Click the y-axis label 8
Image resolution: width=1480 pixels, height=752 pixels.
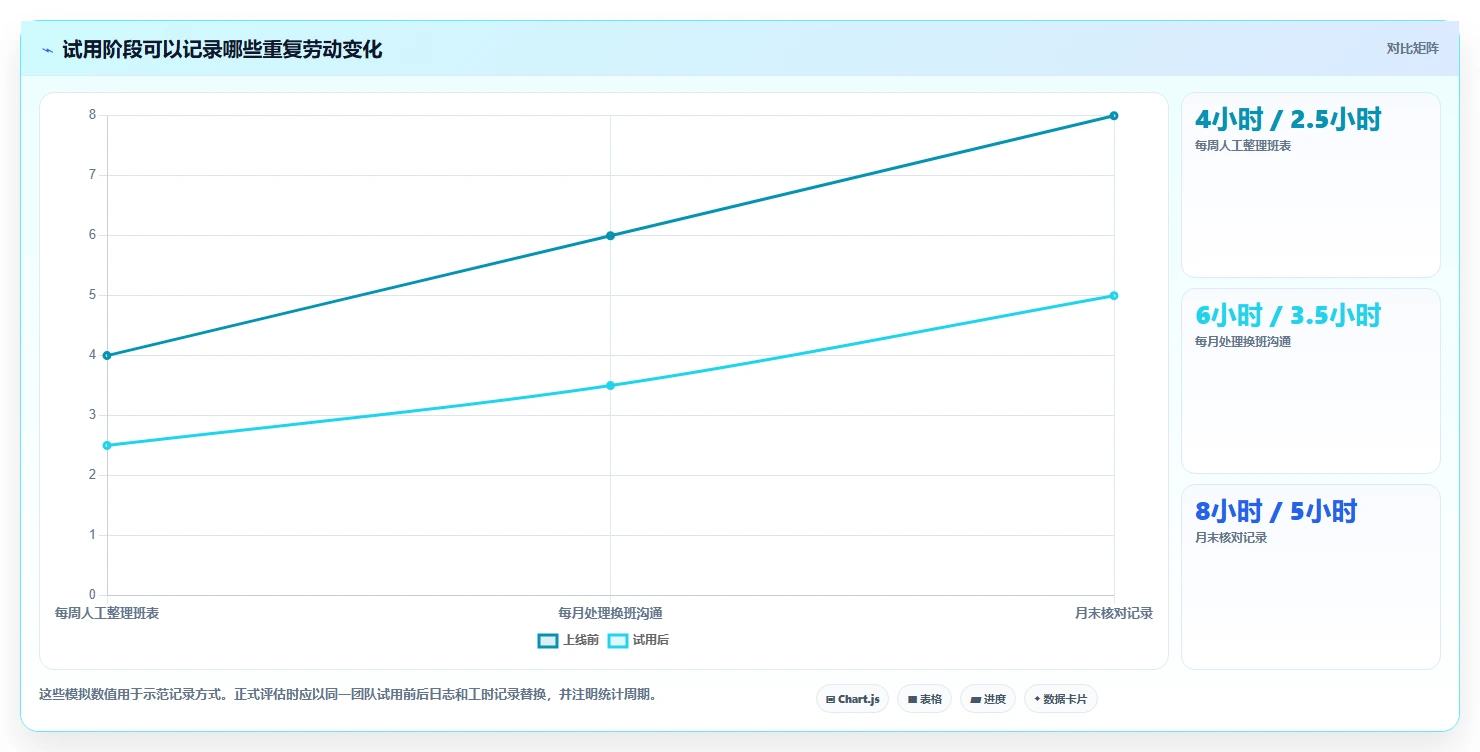tap(92, 115)
